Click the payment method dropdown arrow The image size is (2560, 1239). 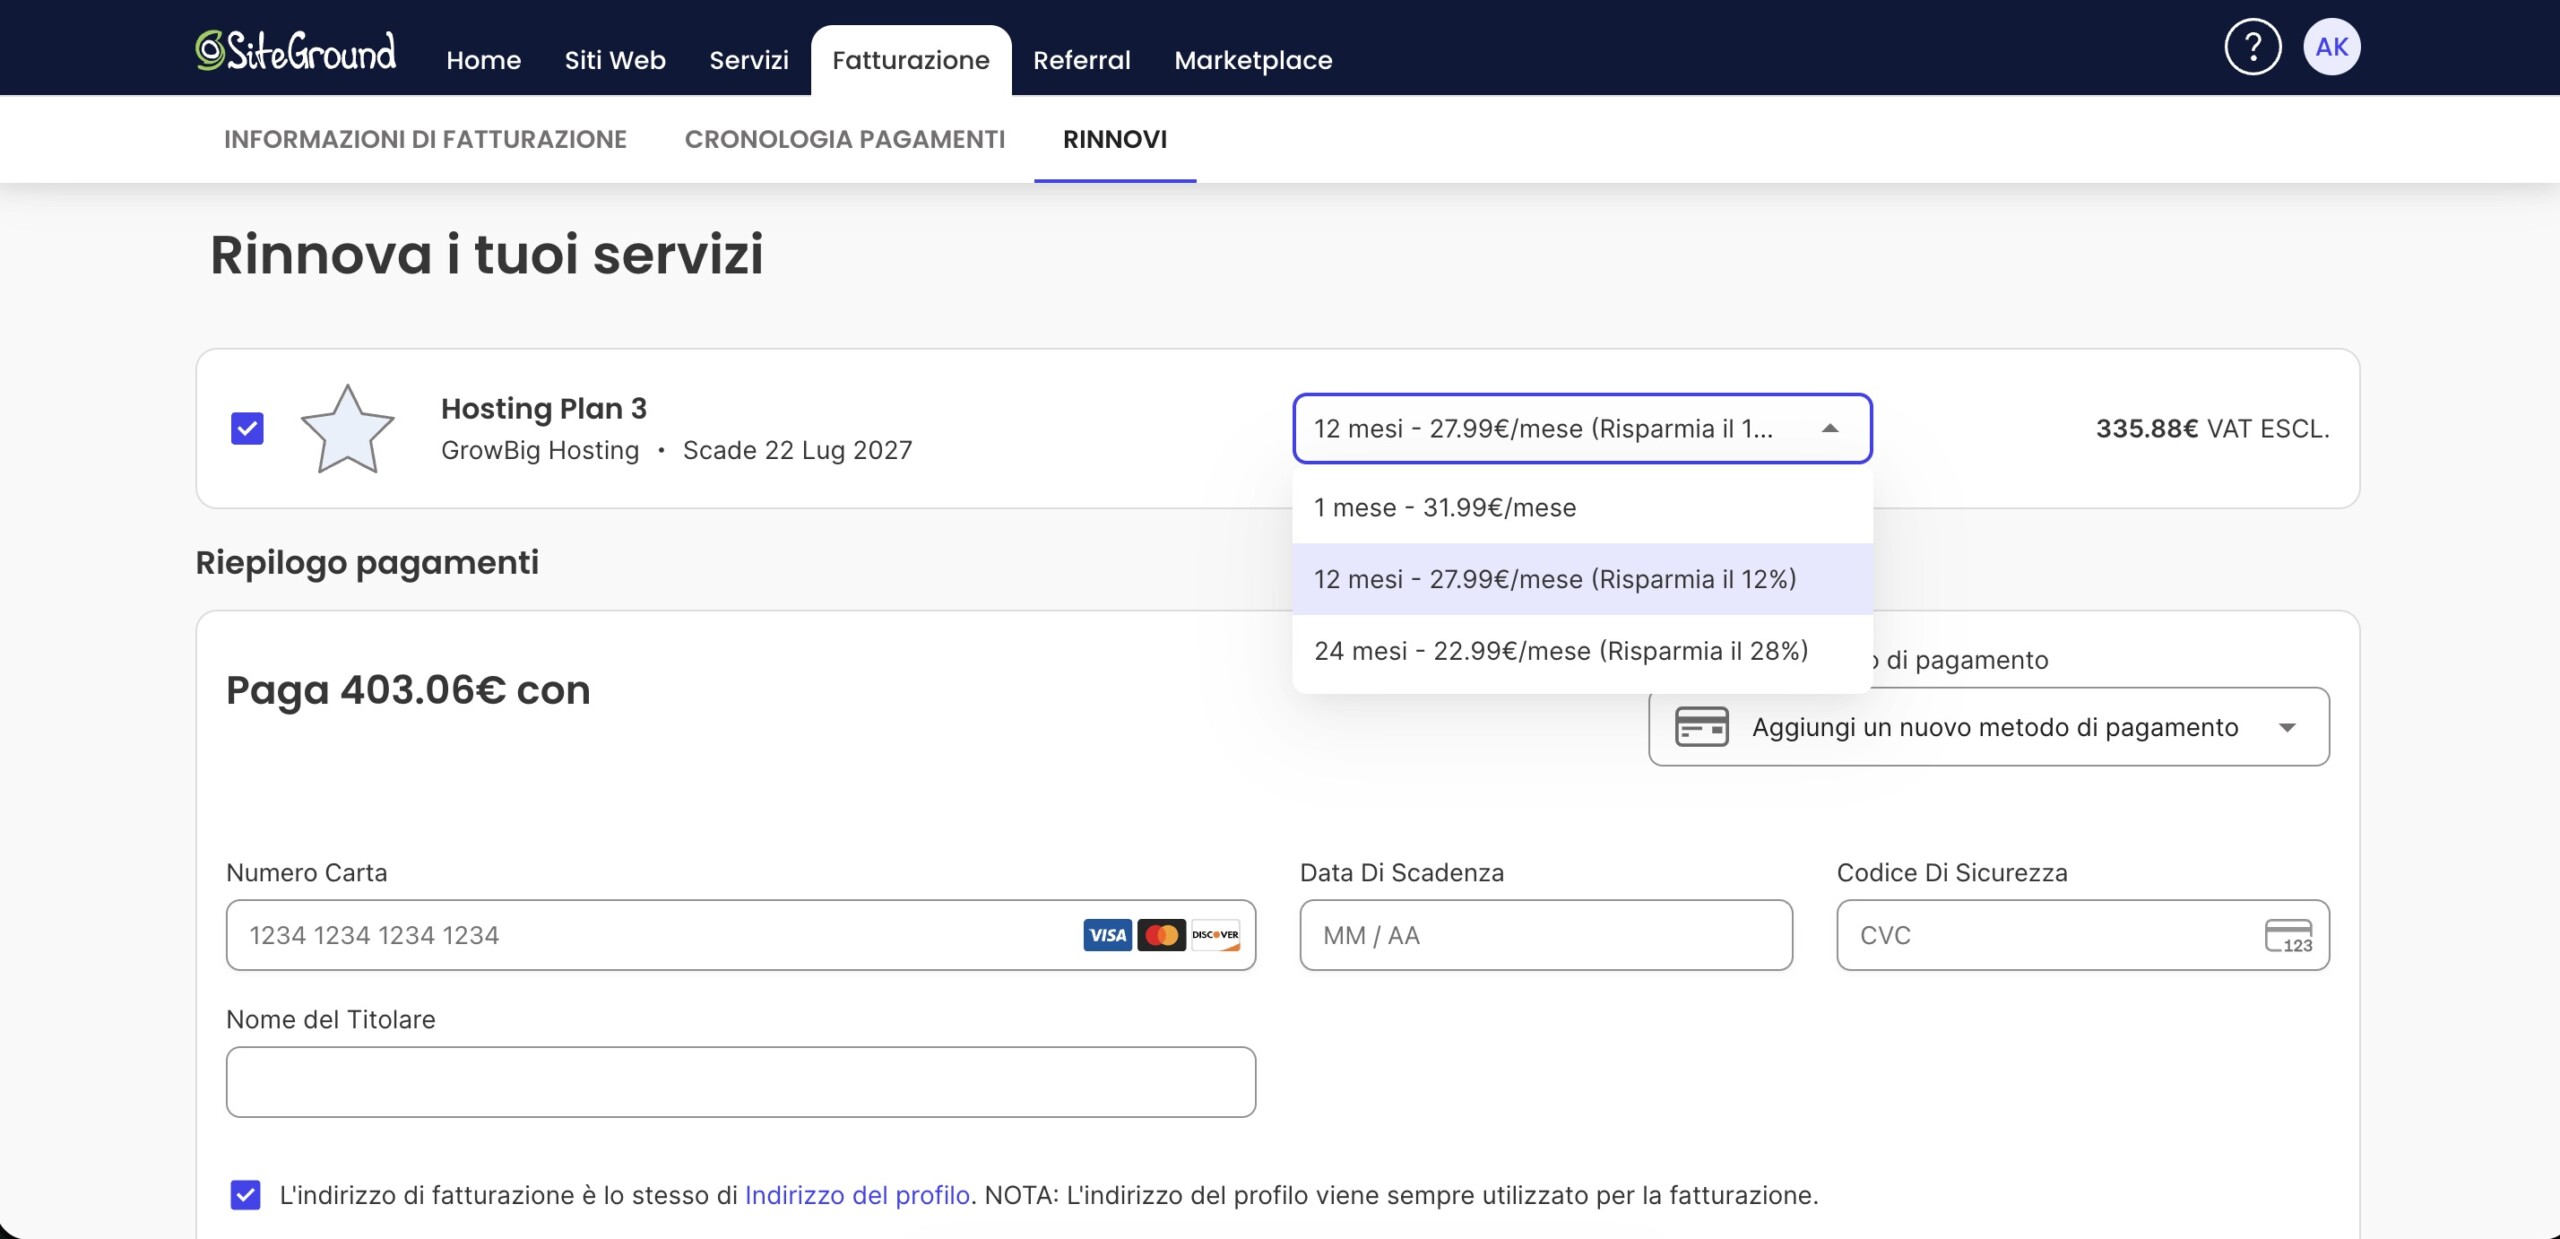2287,727
